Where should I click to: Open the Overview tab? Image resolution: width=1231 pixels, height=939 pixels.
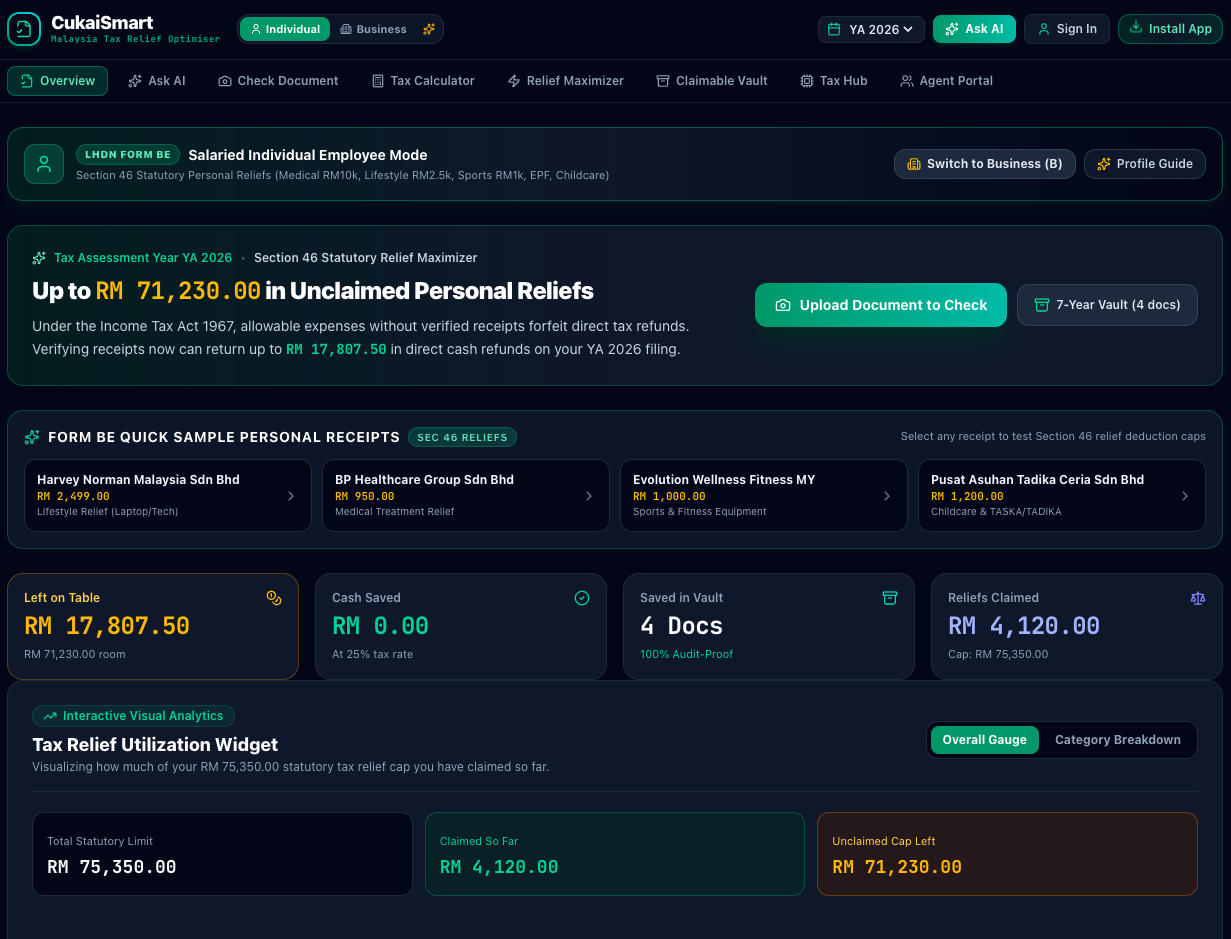(x=58, y=81)
